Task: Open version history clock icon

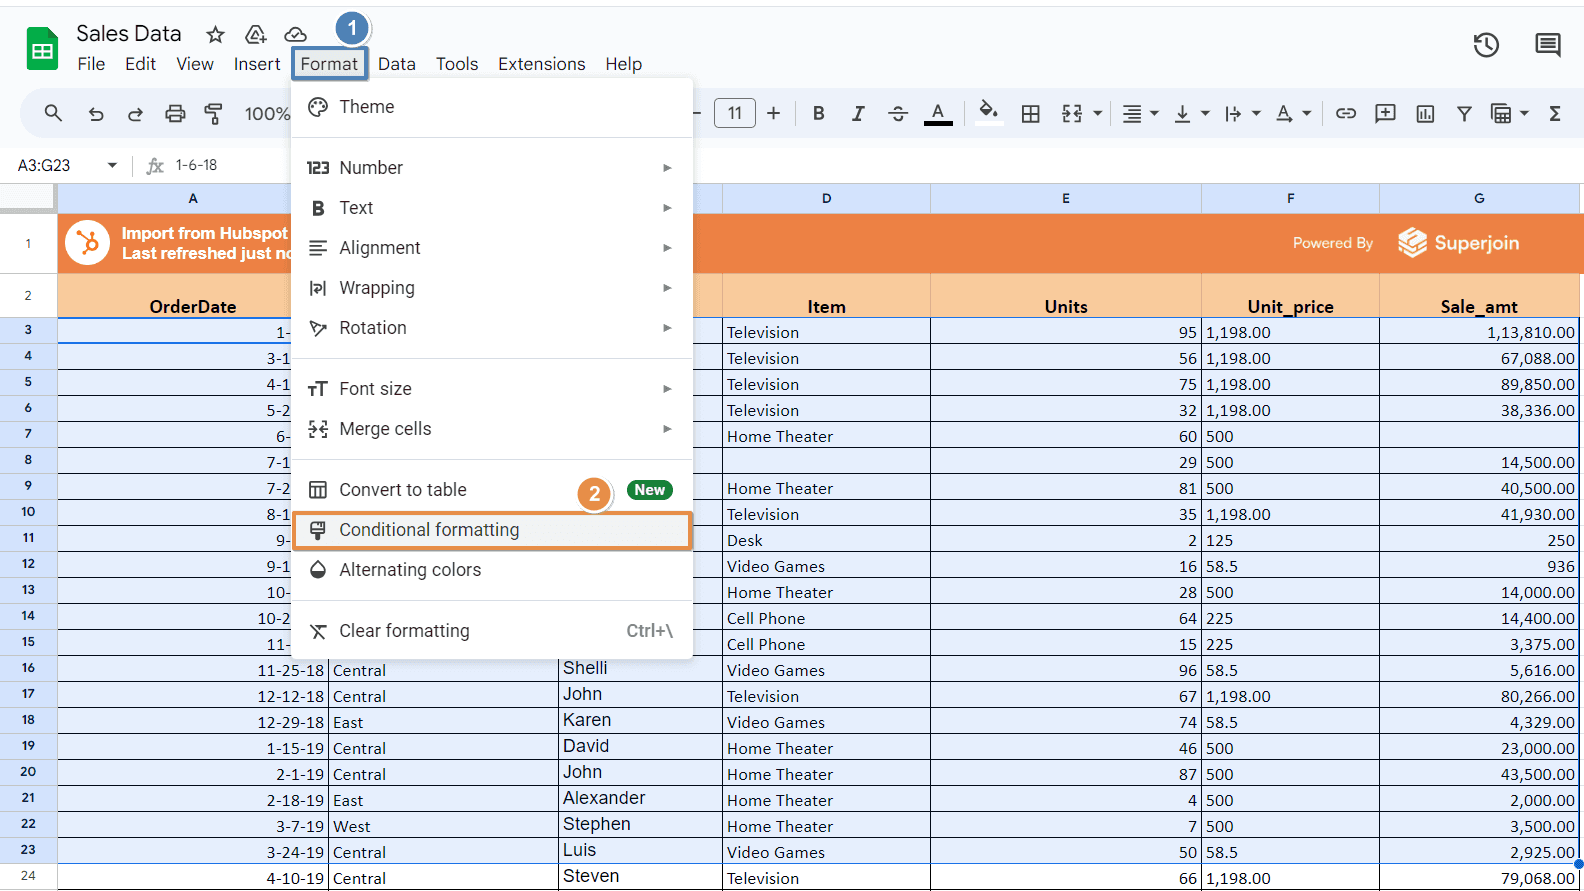Action: [x=1486, y=44]
